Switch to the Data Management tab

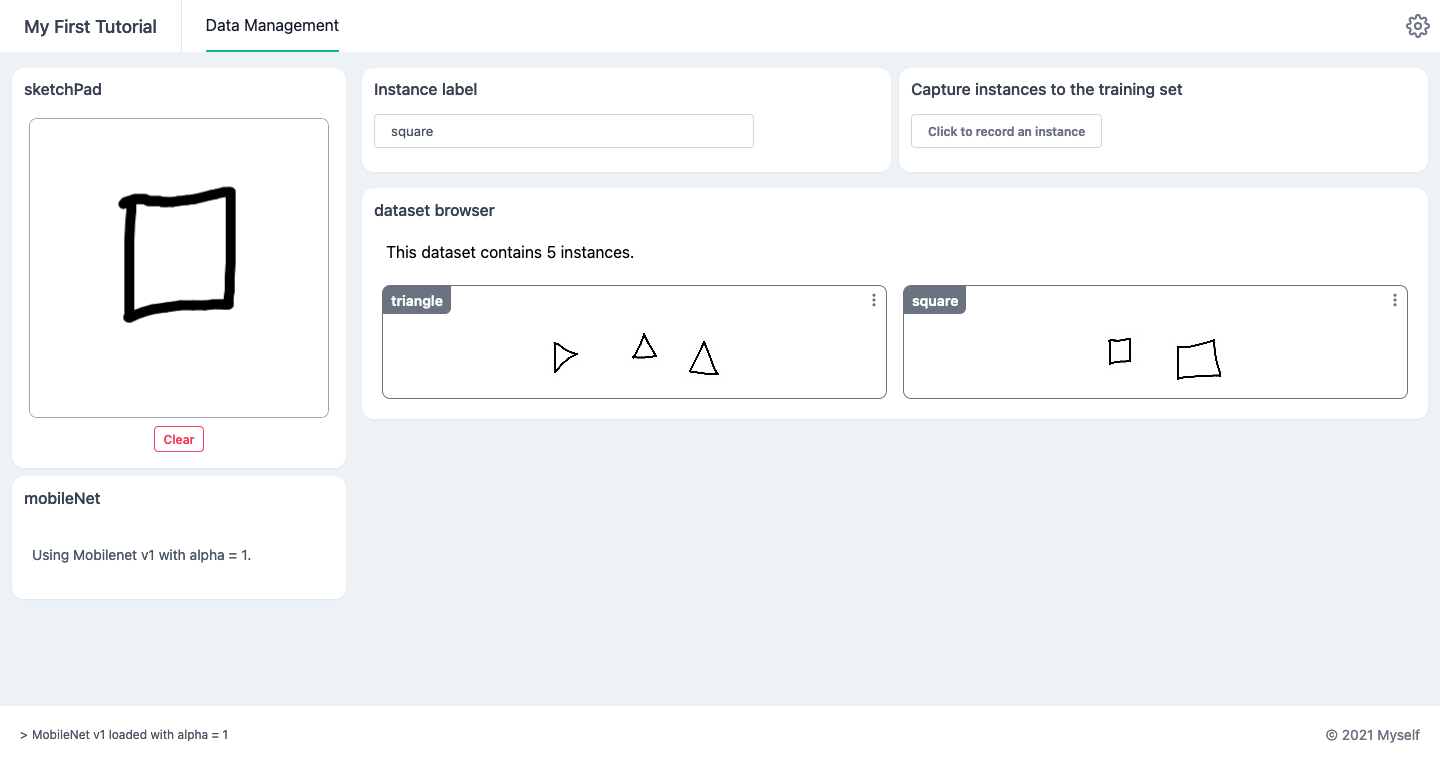[x=271, y=26]
